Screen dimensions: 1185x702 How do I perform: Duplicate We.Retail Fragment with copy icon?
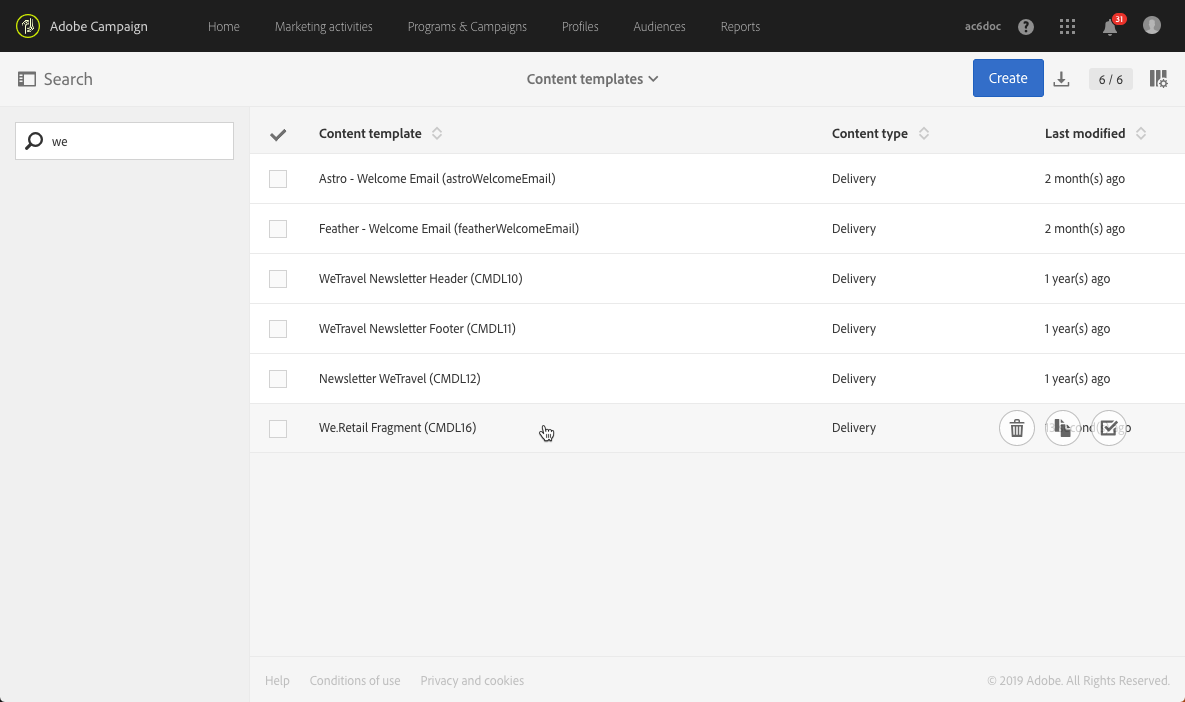pos(1063,428)
